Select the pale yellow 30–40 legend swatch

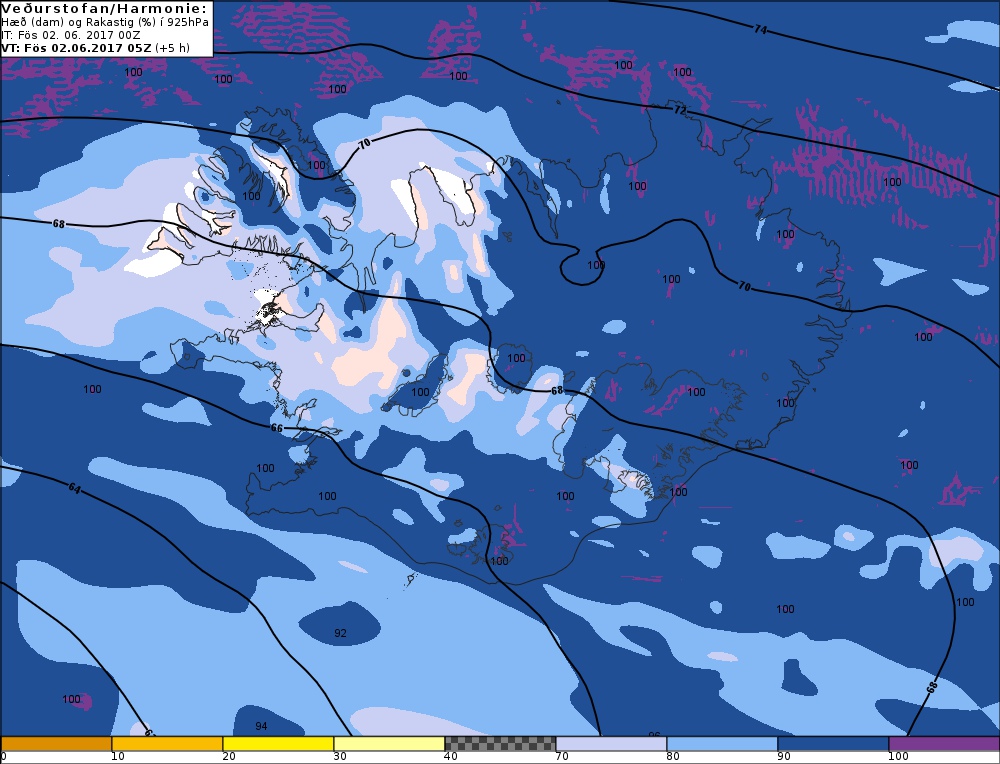click(389, 744)
